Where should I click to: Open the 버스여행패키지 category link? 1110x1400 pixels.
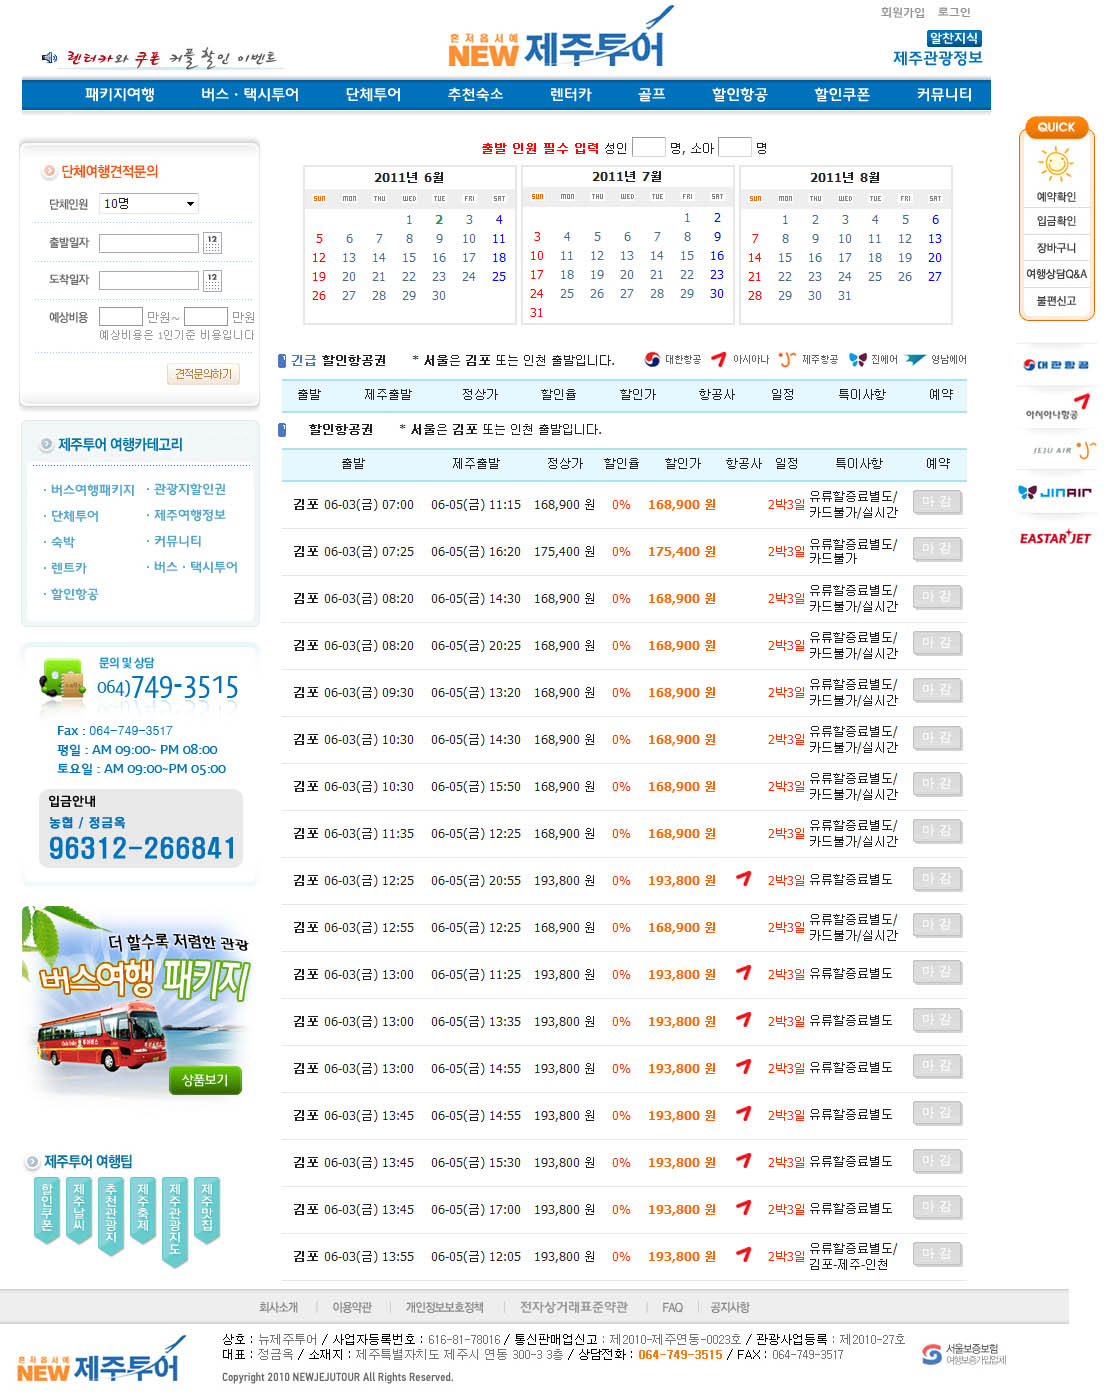point(93,490)
